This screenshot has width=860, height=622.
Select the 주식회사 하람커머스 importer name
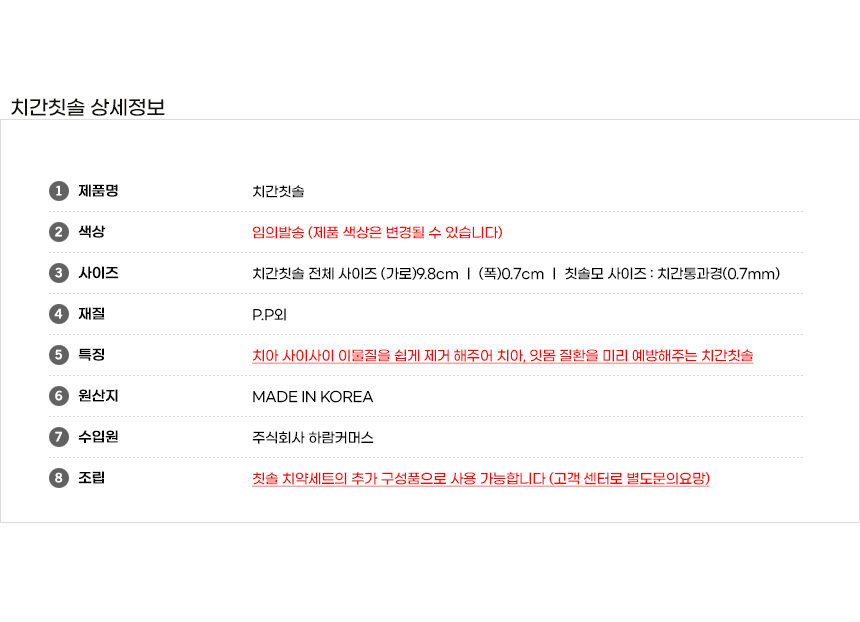click(313, 438)
